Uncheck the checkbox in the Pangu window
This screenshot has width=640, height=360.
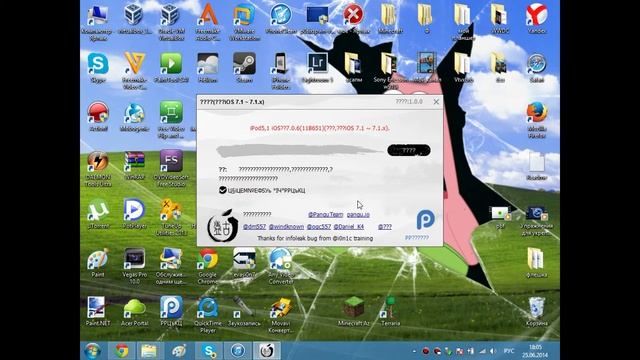coord(222,190)
